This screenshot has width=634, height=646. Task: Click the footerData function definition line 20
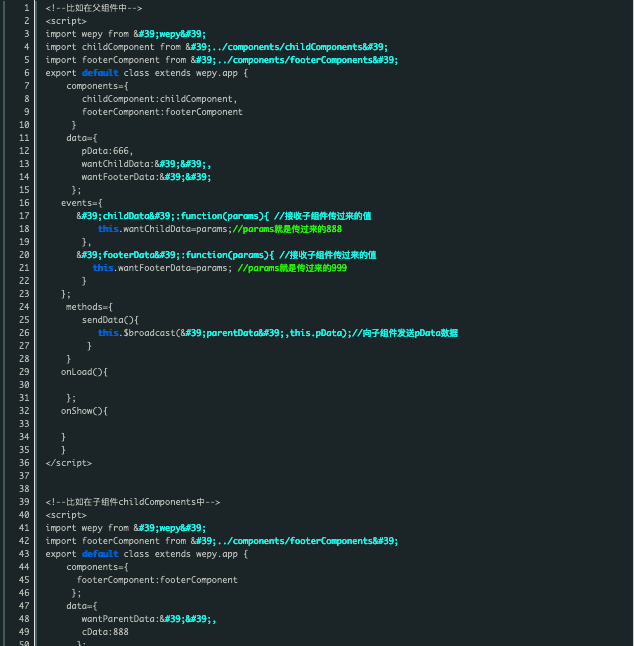tap(226, 255)
